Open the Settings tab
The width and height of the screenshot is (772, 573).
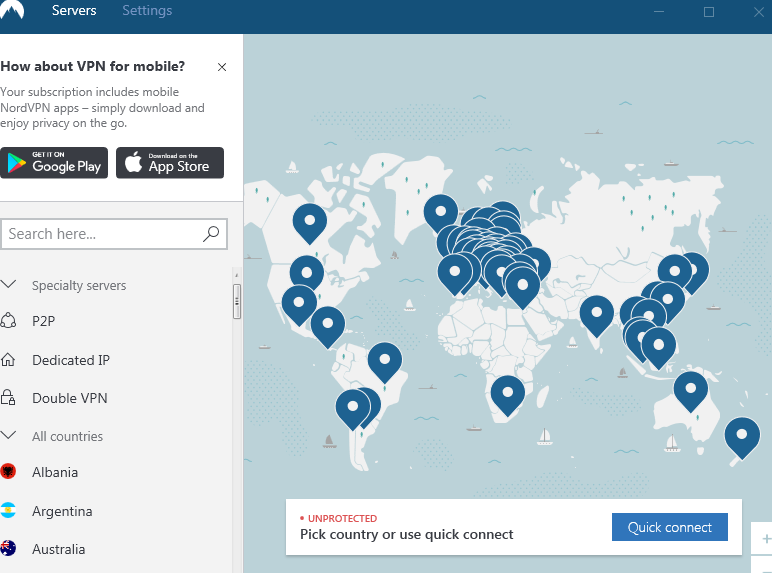(147, 10)
